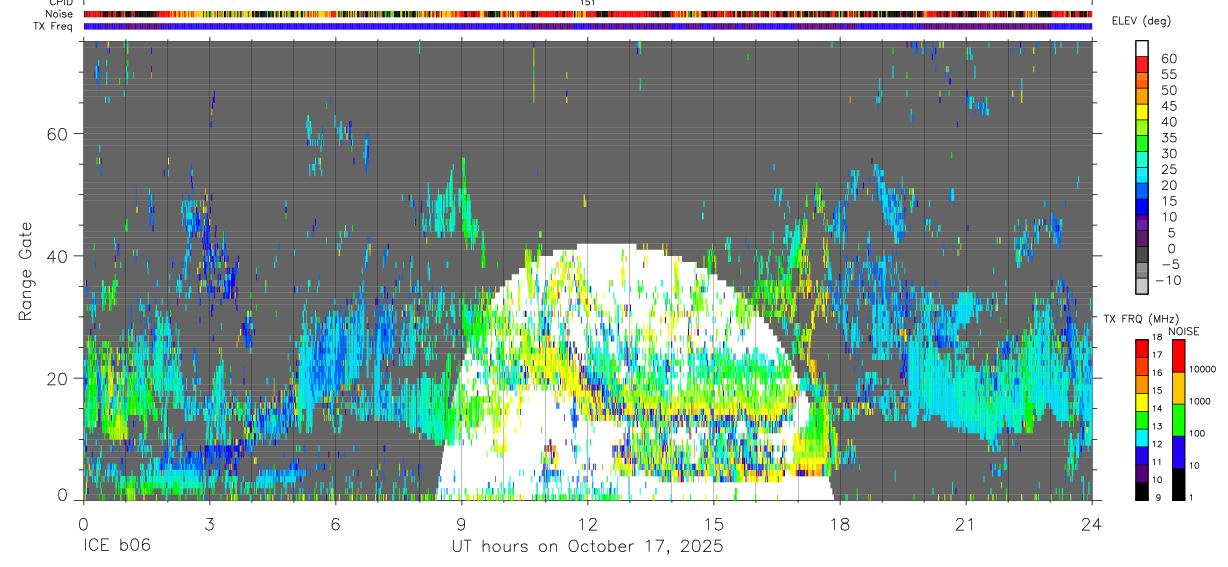1228x567 pixels.
Task: Click the '50' value on ELEV legend
Action: click(1168, 90)
